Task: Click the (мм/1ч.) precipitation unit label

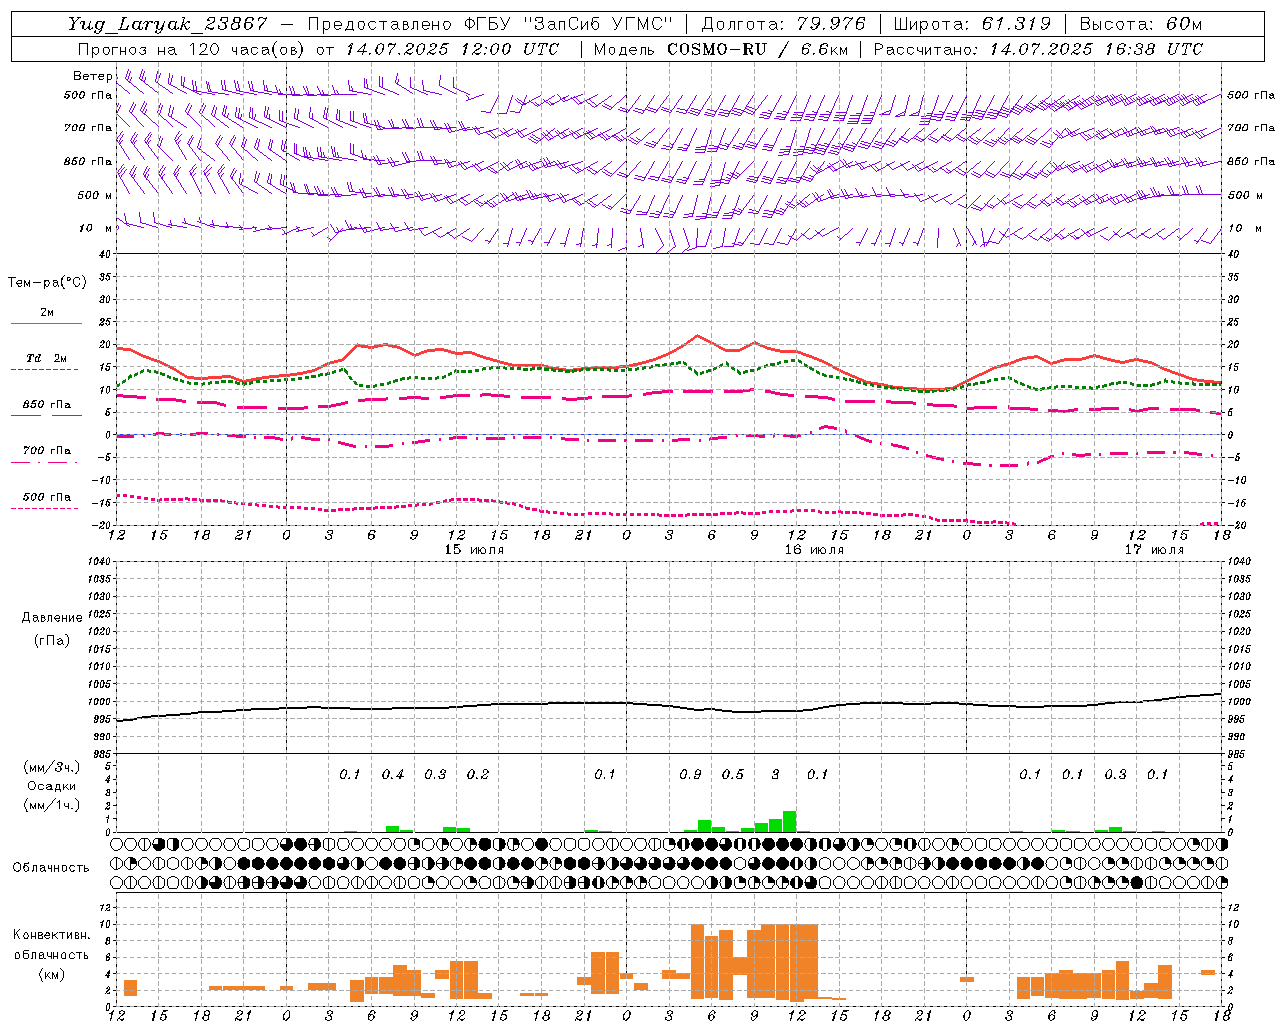Action: (x=52, y=805)
